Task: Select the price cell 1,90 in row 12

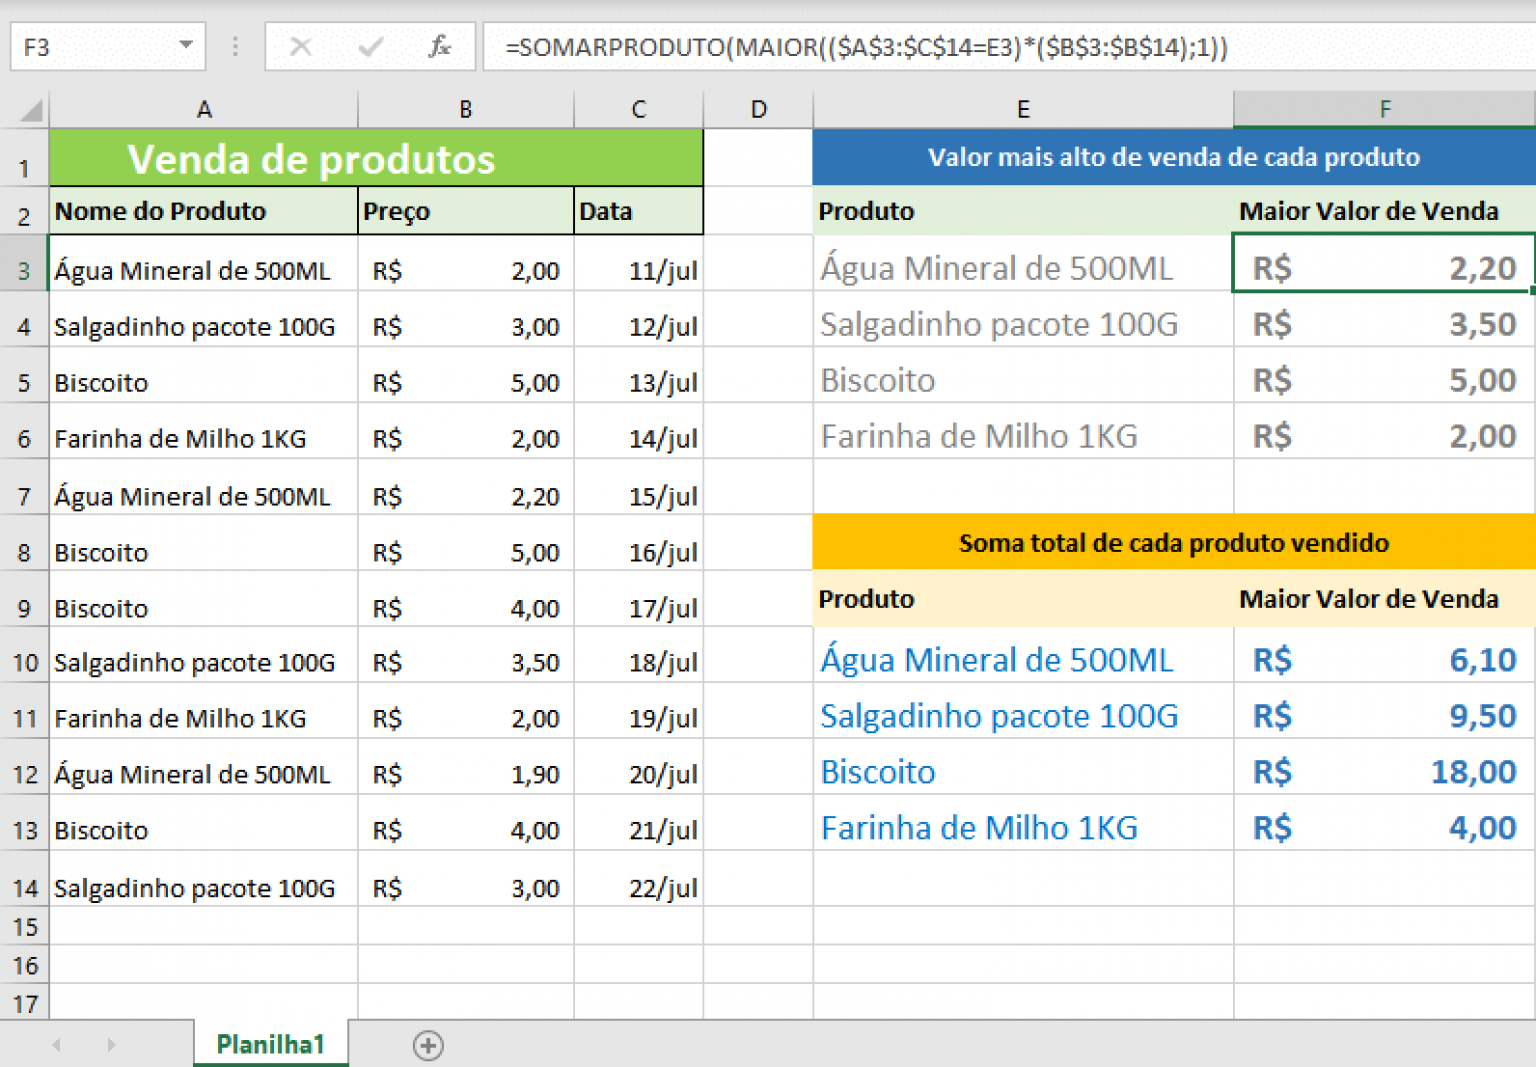Action: coord(466,768)
